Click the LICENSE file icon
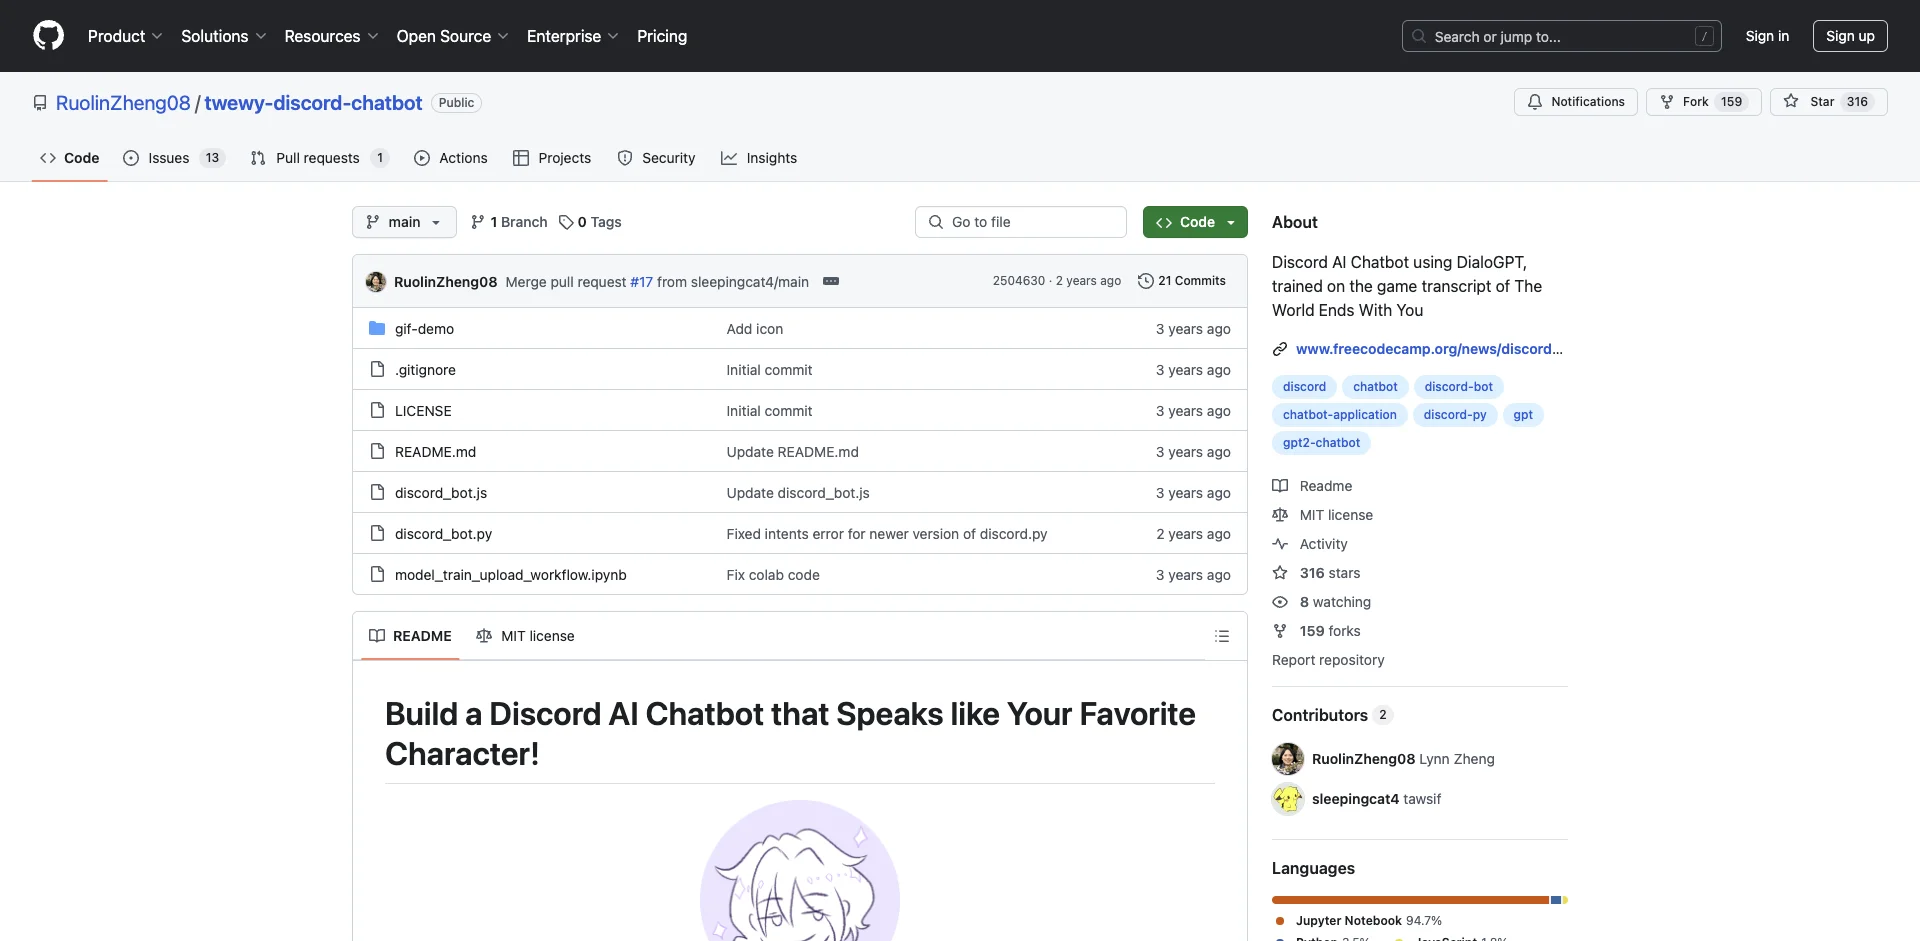 pos(377,410)
